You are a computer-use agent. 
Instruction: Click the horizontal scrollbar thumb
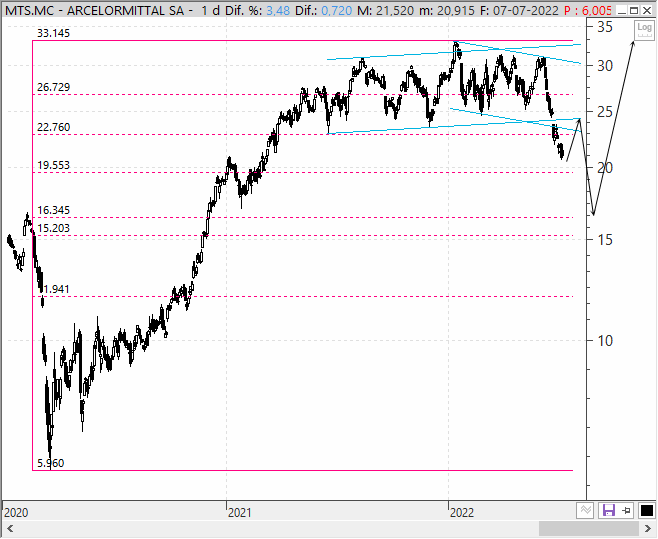pos(588,528)
